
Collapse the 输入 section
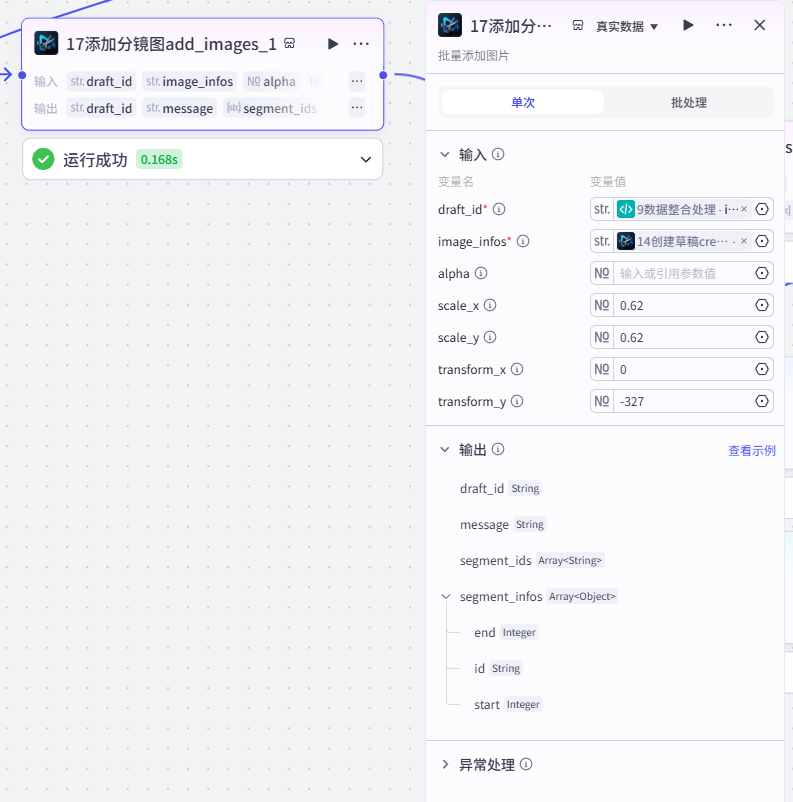coord(445,154)
